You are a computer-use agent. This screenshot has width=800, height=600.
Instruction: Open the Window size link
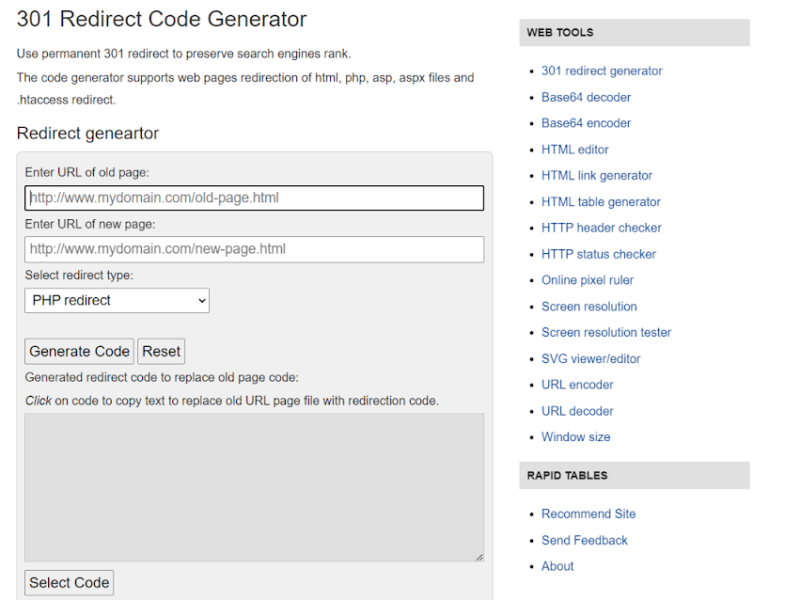click(576, 437)
